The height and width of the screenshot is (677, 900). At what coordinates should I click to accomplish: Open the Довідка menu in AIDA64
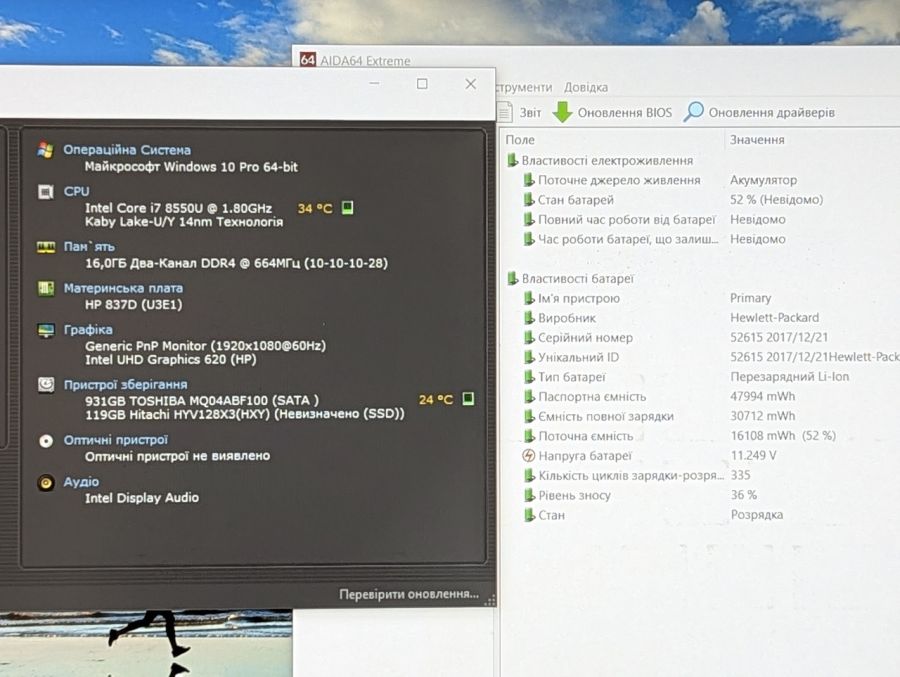[x=585, y=87]
